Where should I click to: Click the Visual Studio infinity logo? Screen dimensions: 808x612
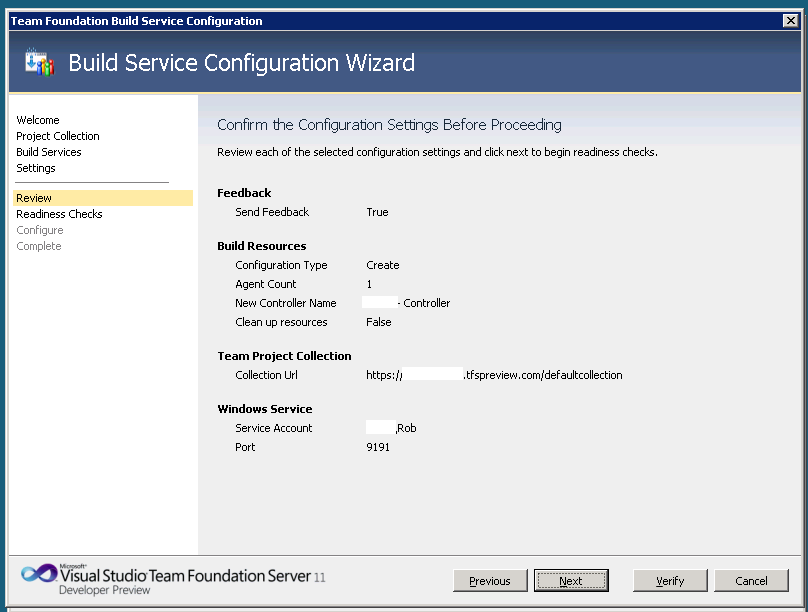[x=39, y=575]
